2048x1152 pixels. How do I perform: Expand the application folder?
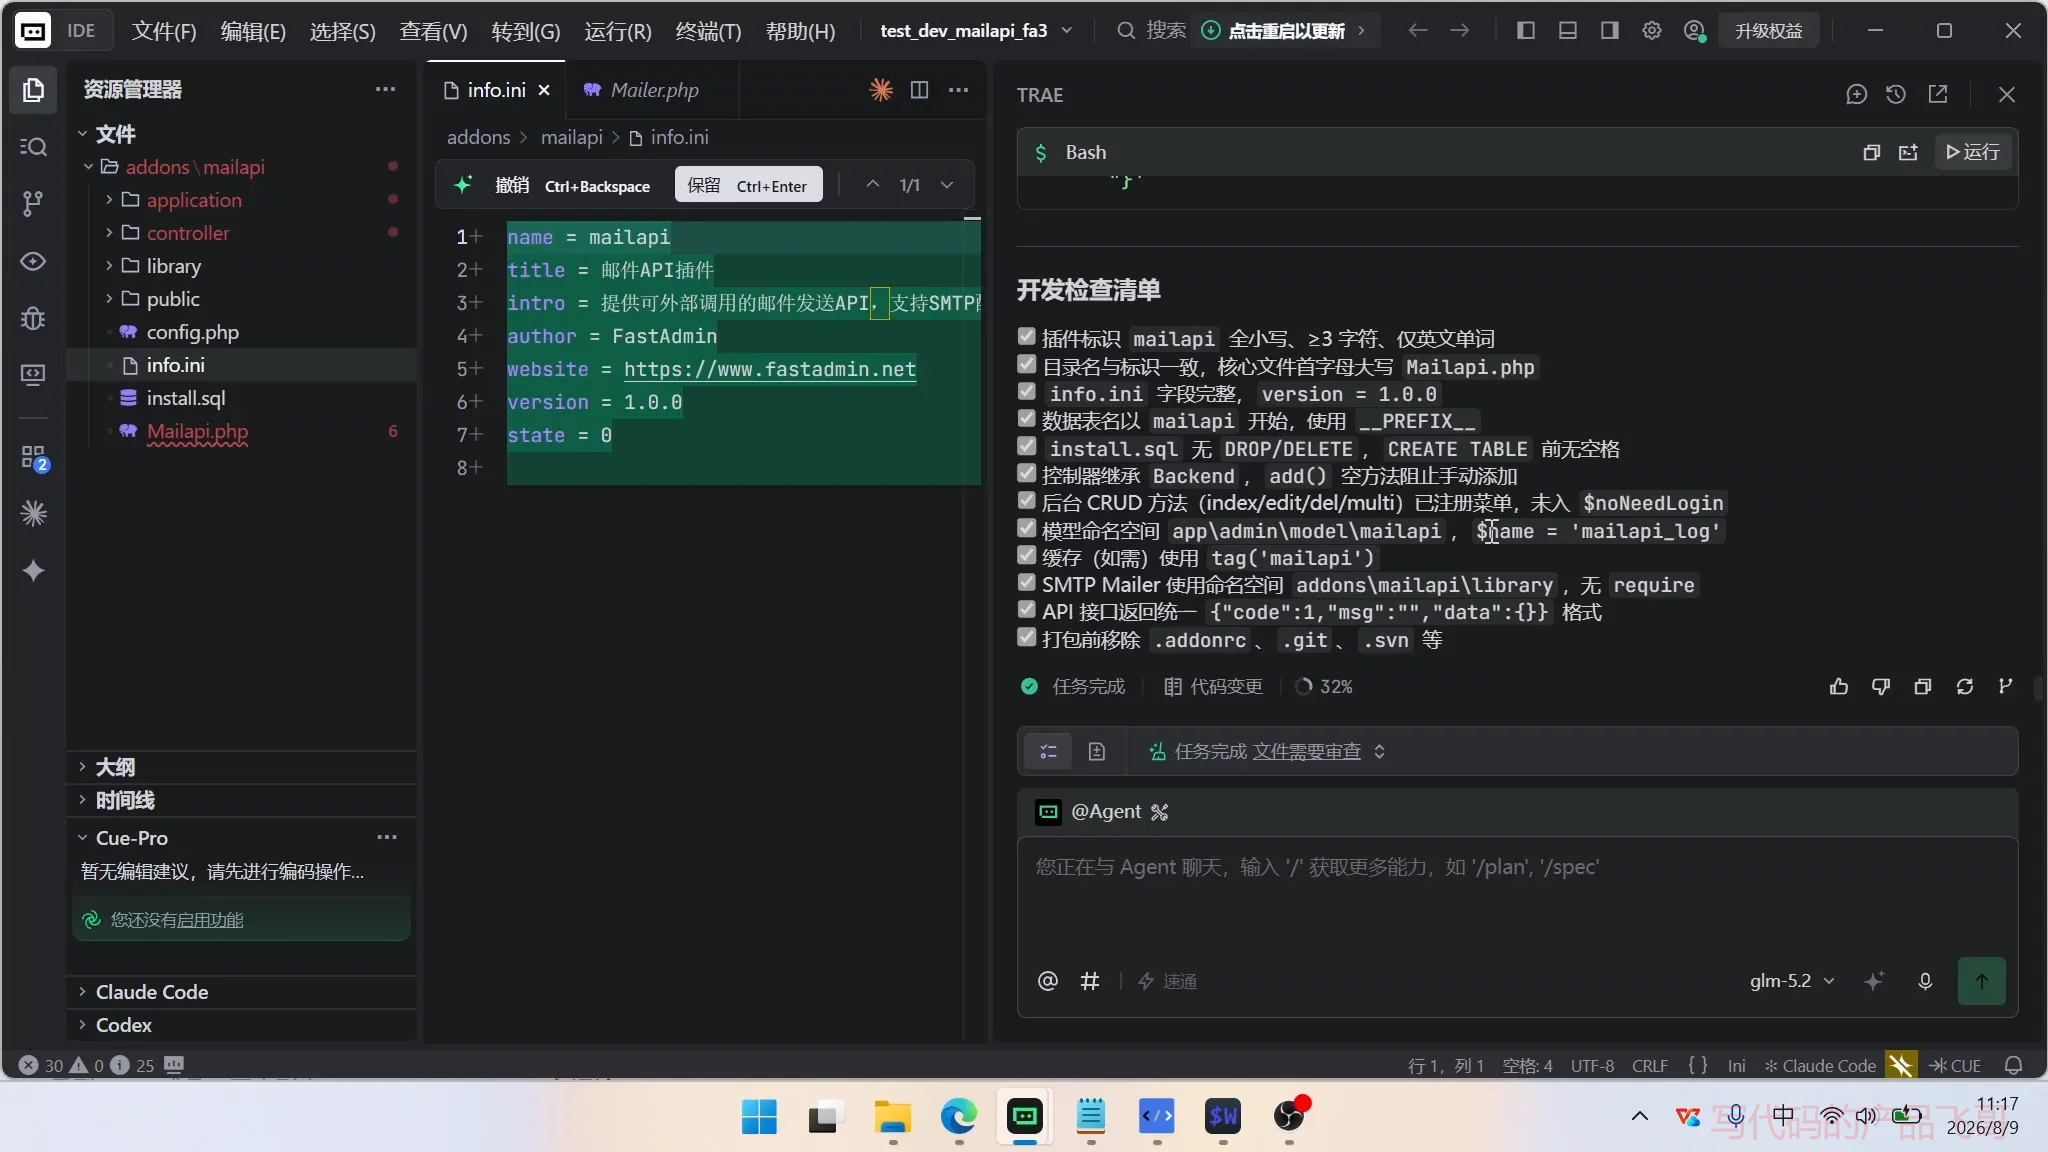194,200
